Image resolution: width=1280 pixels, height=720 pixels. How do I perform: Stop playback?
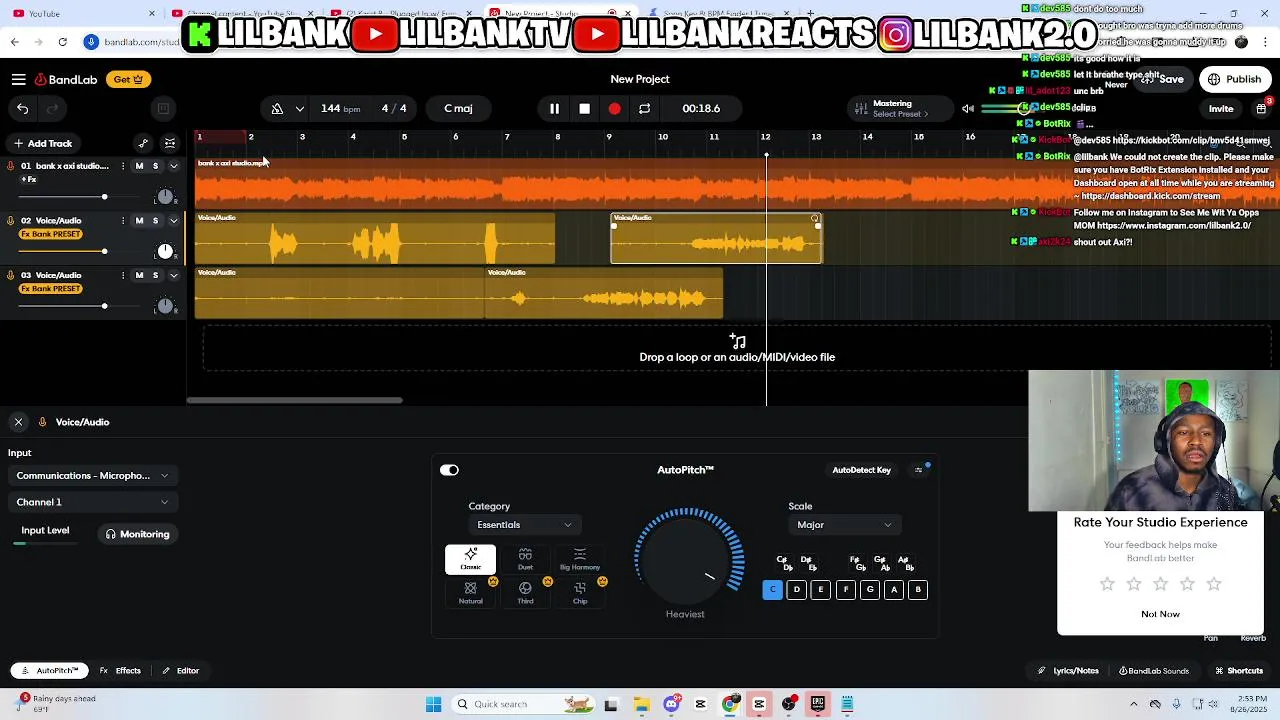pos(585,108)
